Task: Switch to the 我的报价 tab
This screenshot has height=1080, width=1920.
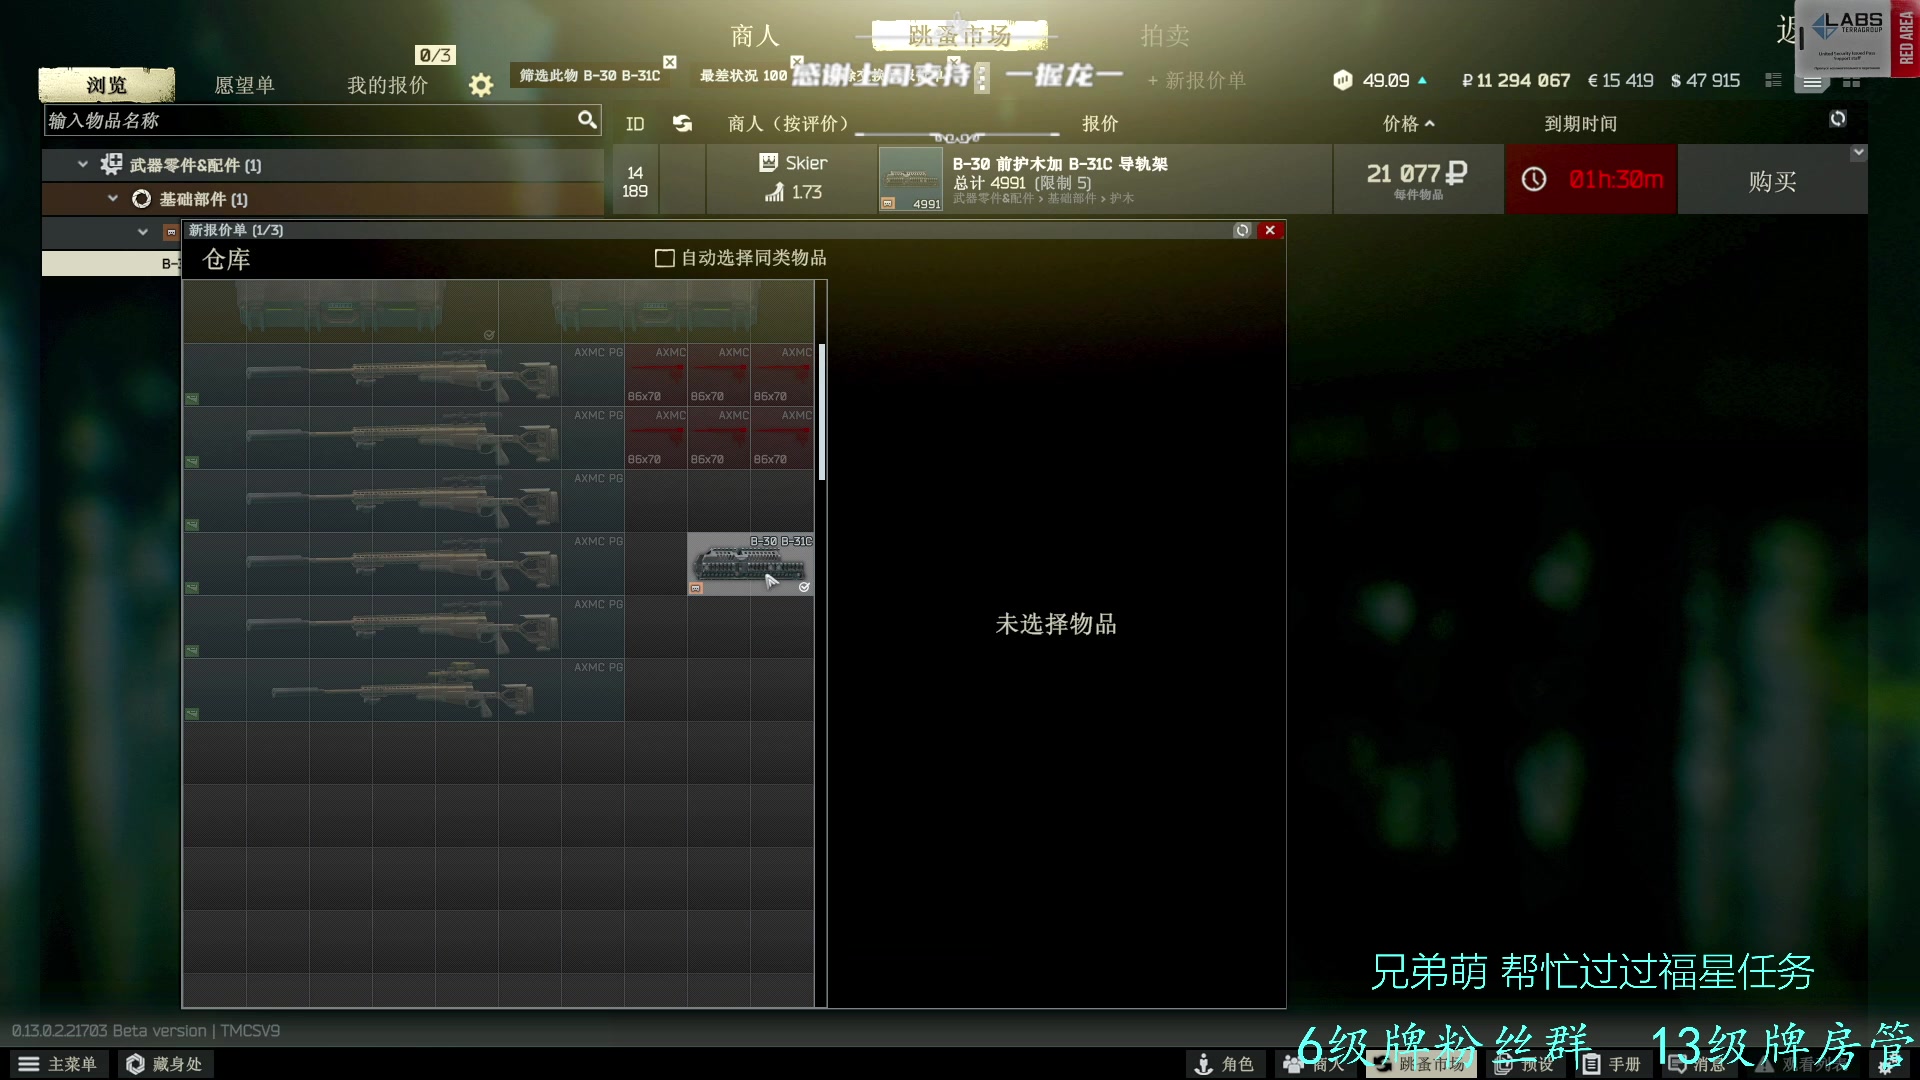Action: pyautogui.click(x=387, y=85)
